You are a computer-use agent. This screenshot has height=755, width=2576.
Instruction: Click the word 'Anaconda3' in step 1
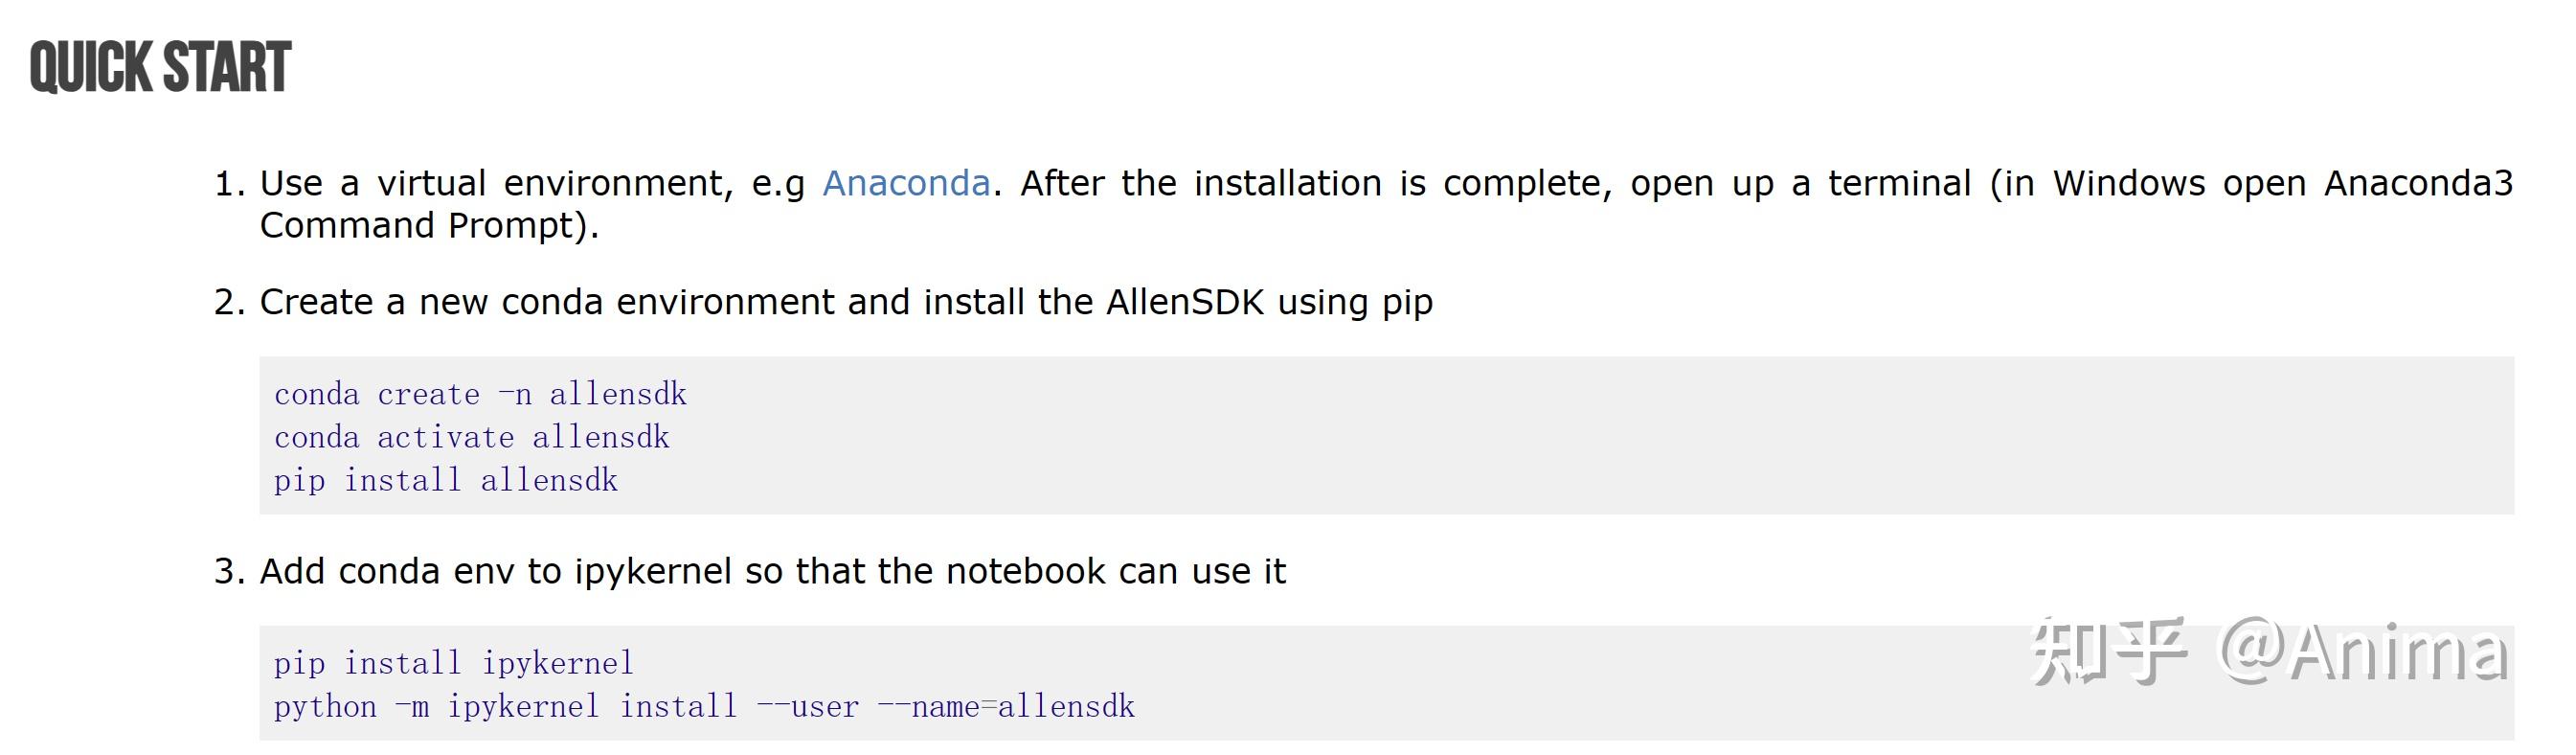coord(2417,183)
